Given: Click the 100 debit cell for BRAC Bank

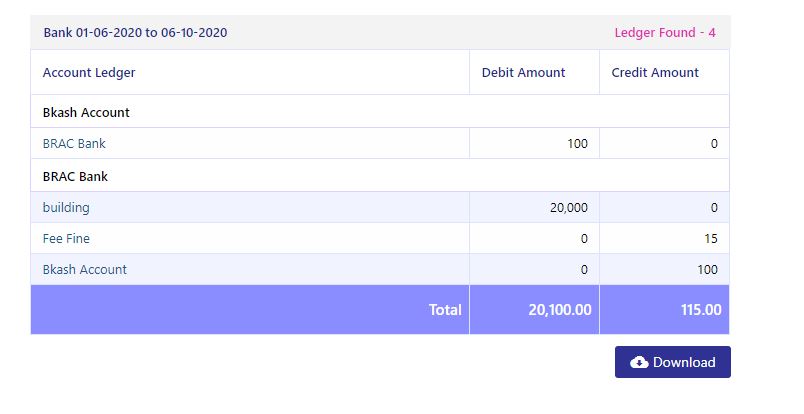Looking at the screenshot, I should [x=577, y=144].
